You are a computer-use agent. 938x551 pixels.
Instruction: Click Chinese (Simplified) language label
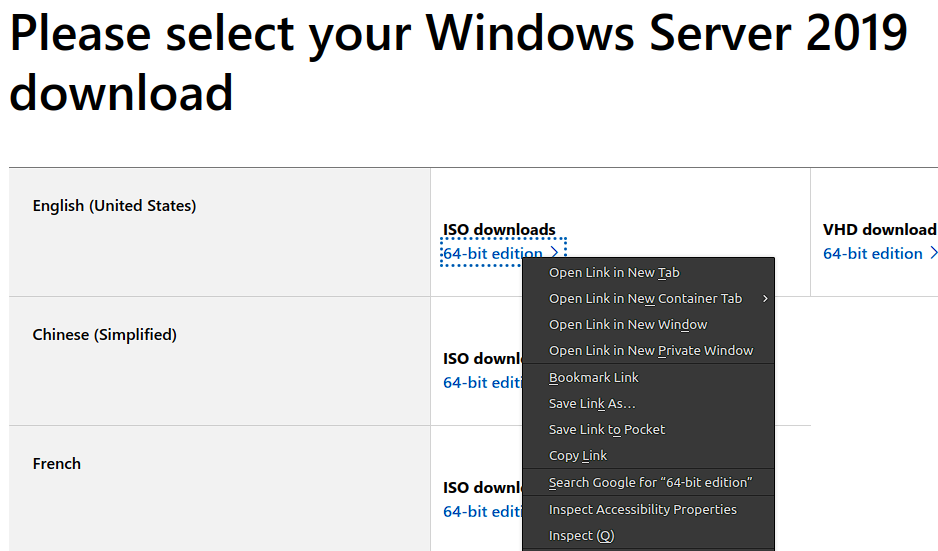[105, 335]
